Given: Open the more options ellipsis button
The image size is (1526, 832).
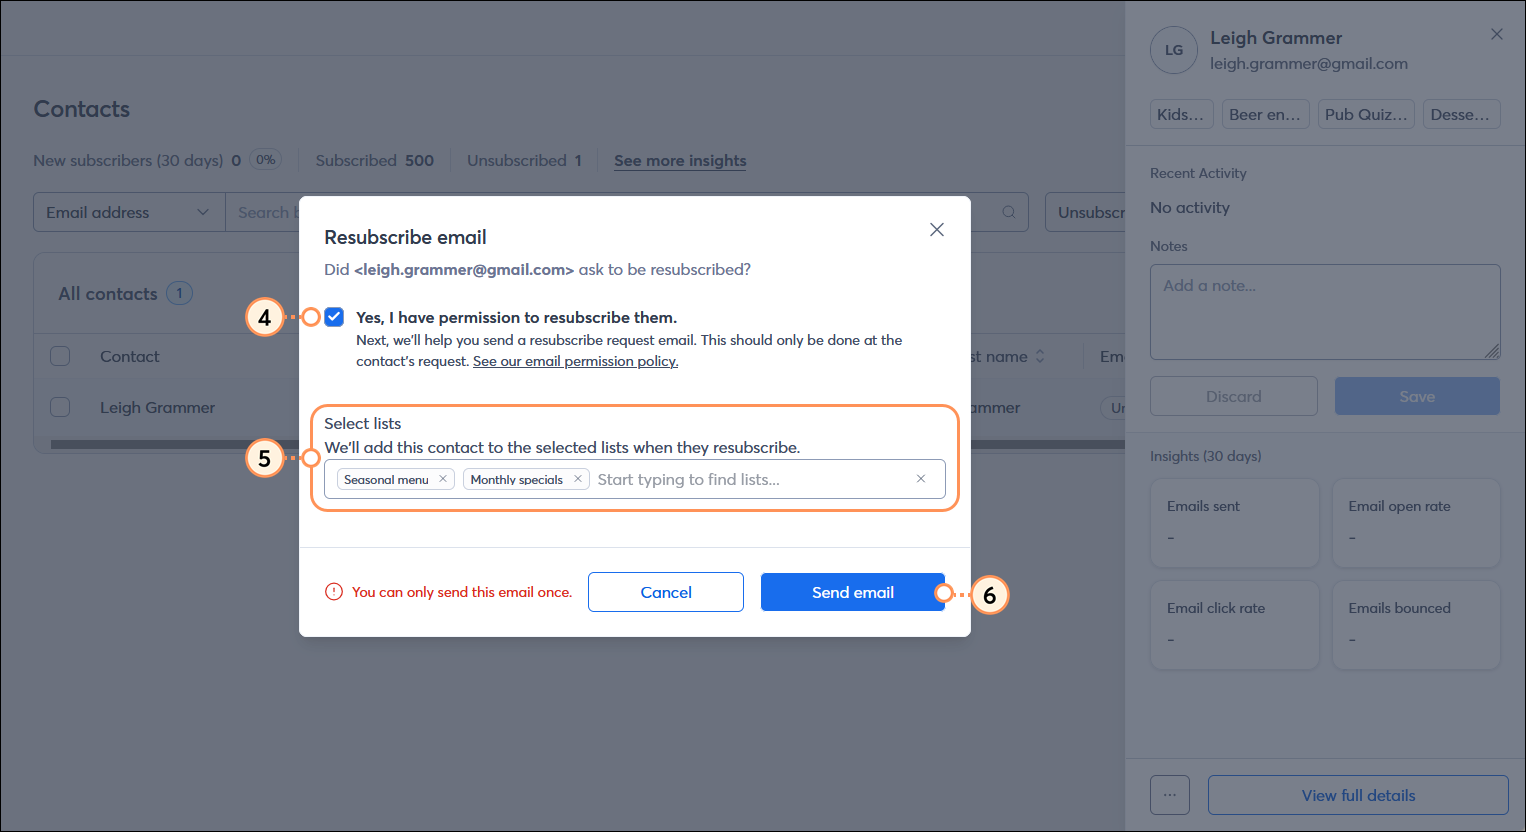Looking at the screenshot, I should (1170, 795).
